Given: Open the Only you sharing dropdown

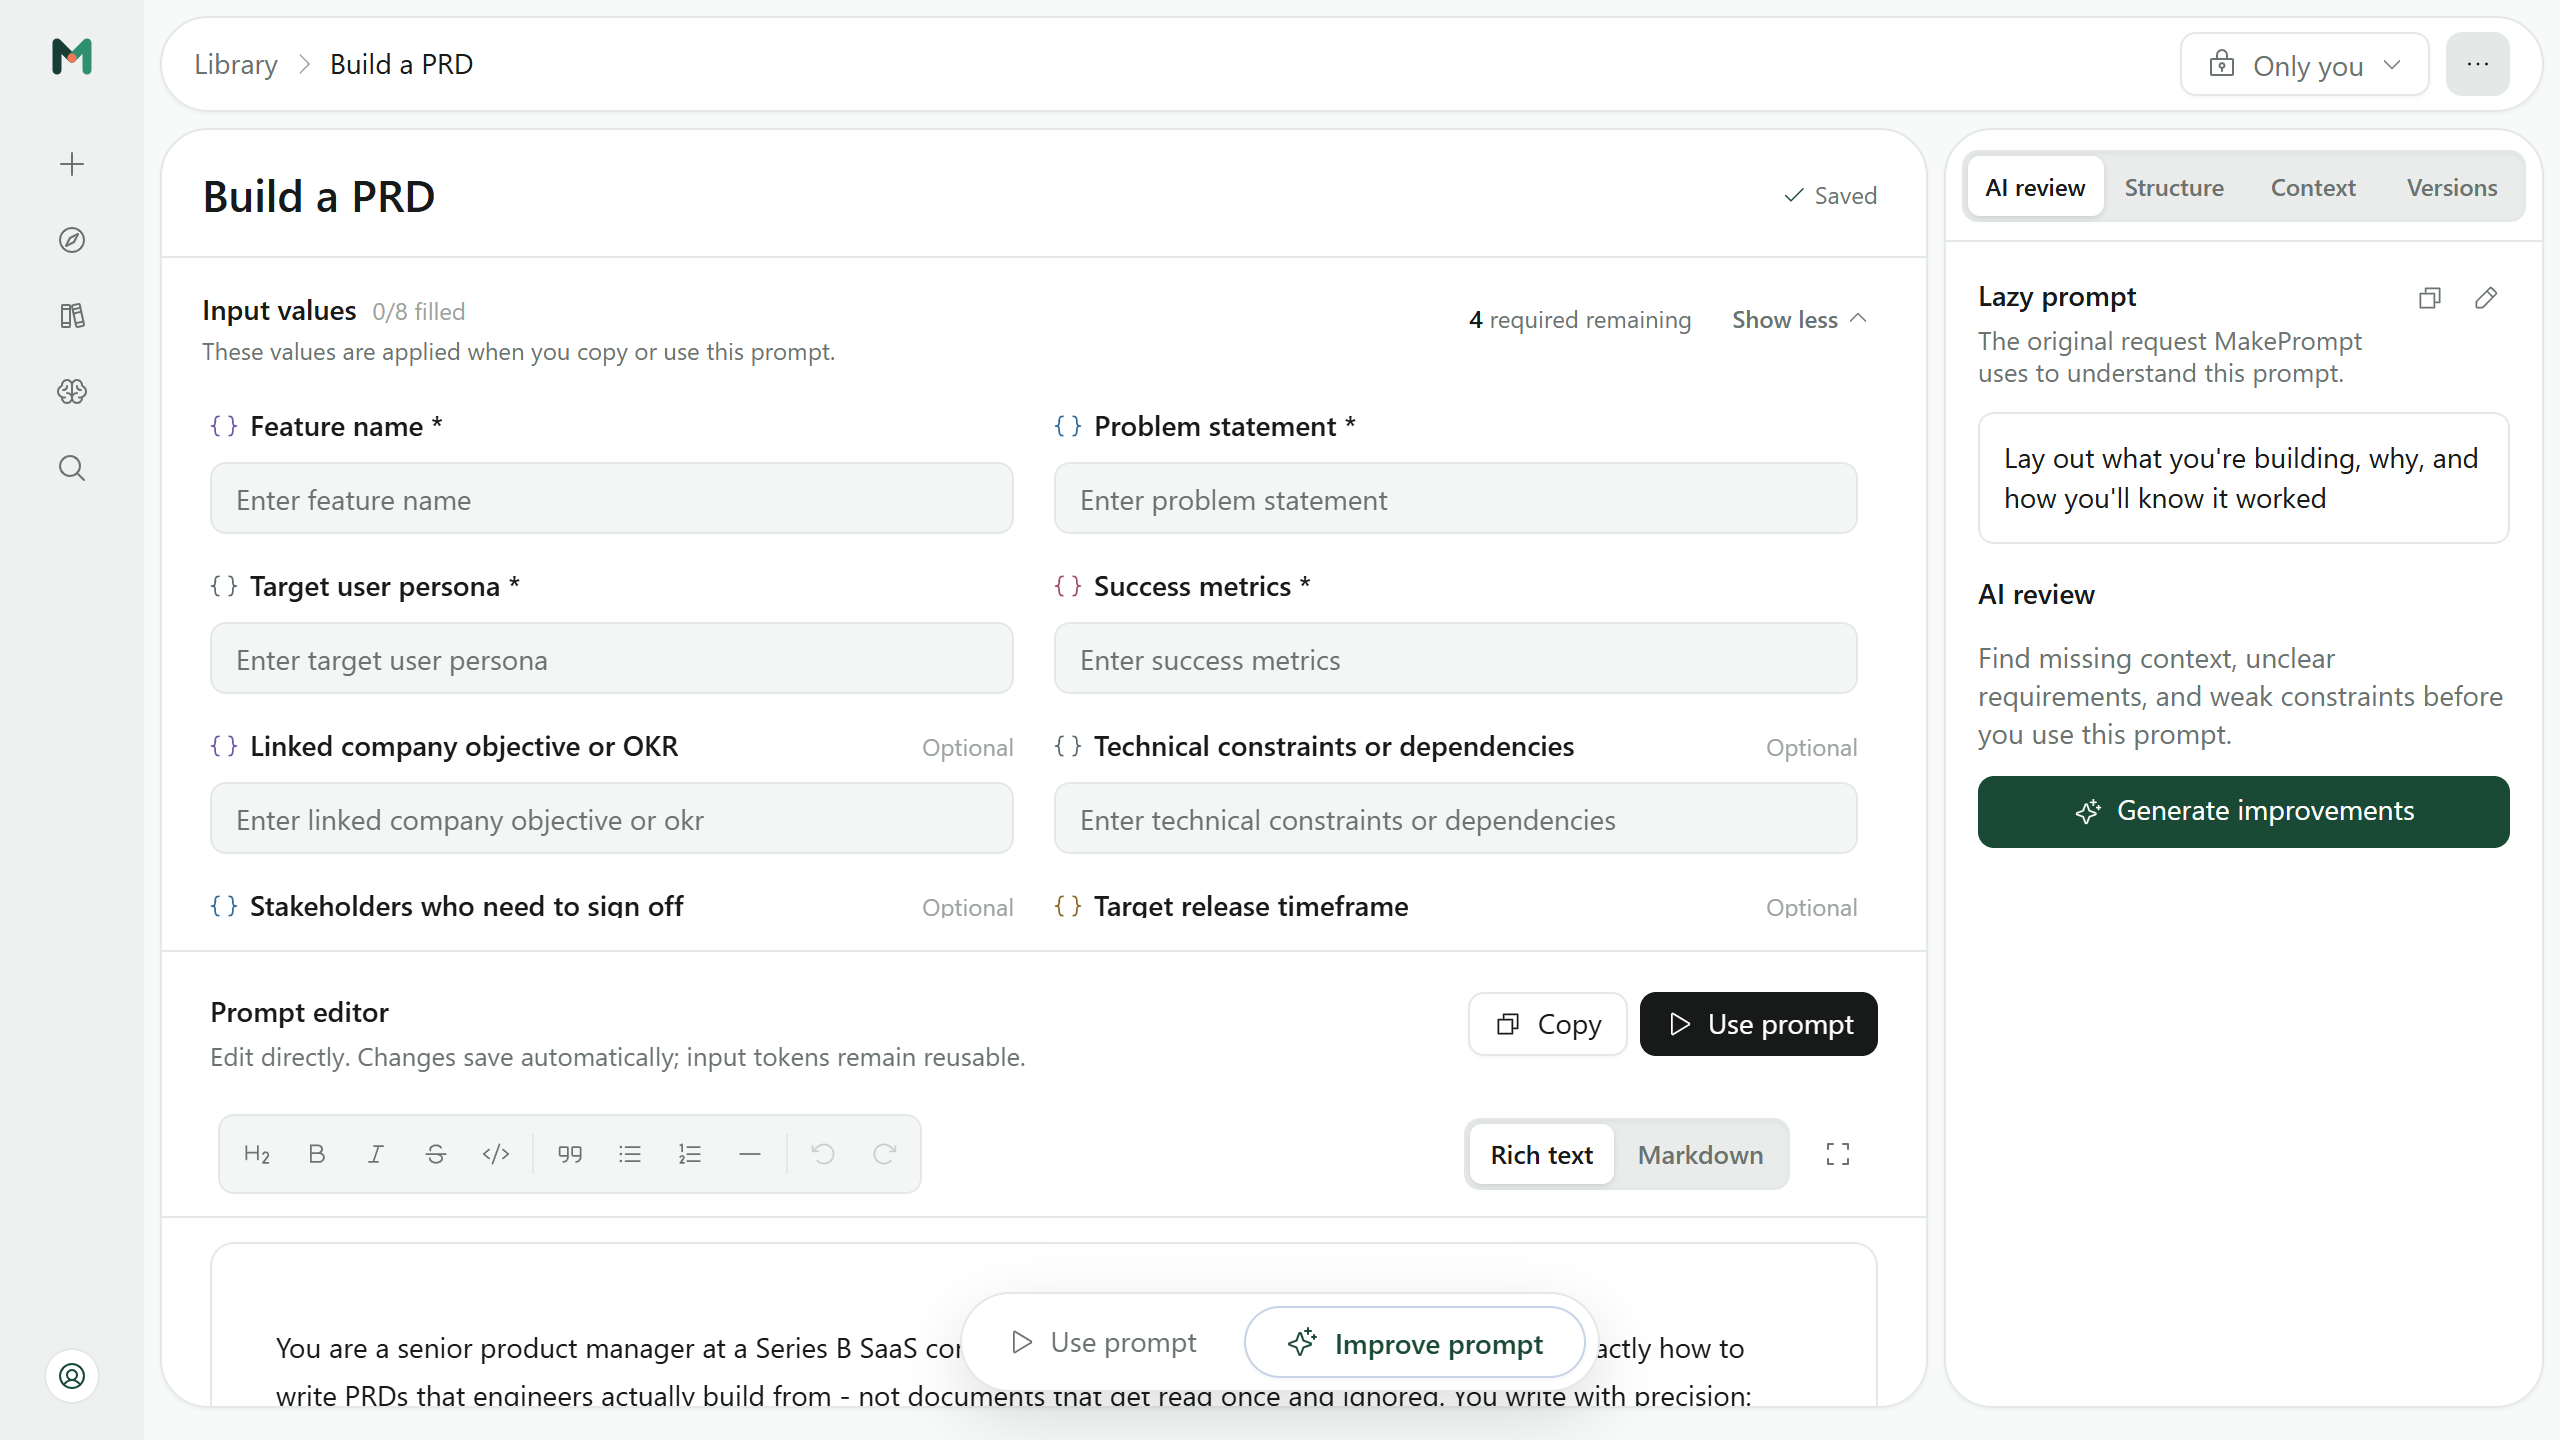Looking at the screenshot, I should click(x=2305, y=65).
